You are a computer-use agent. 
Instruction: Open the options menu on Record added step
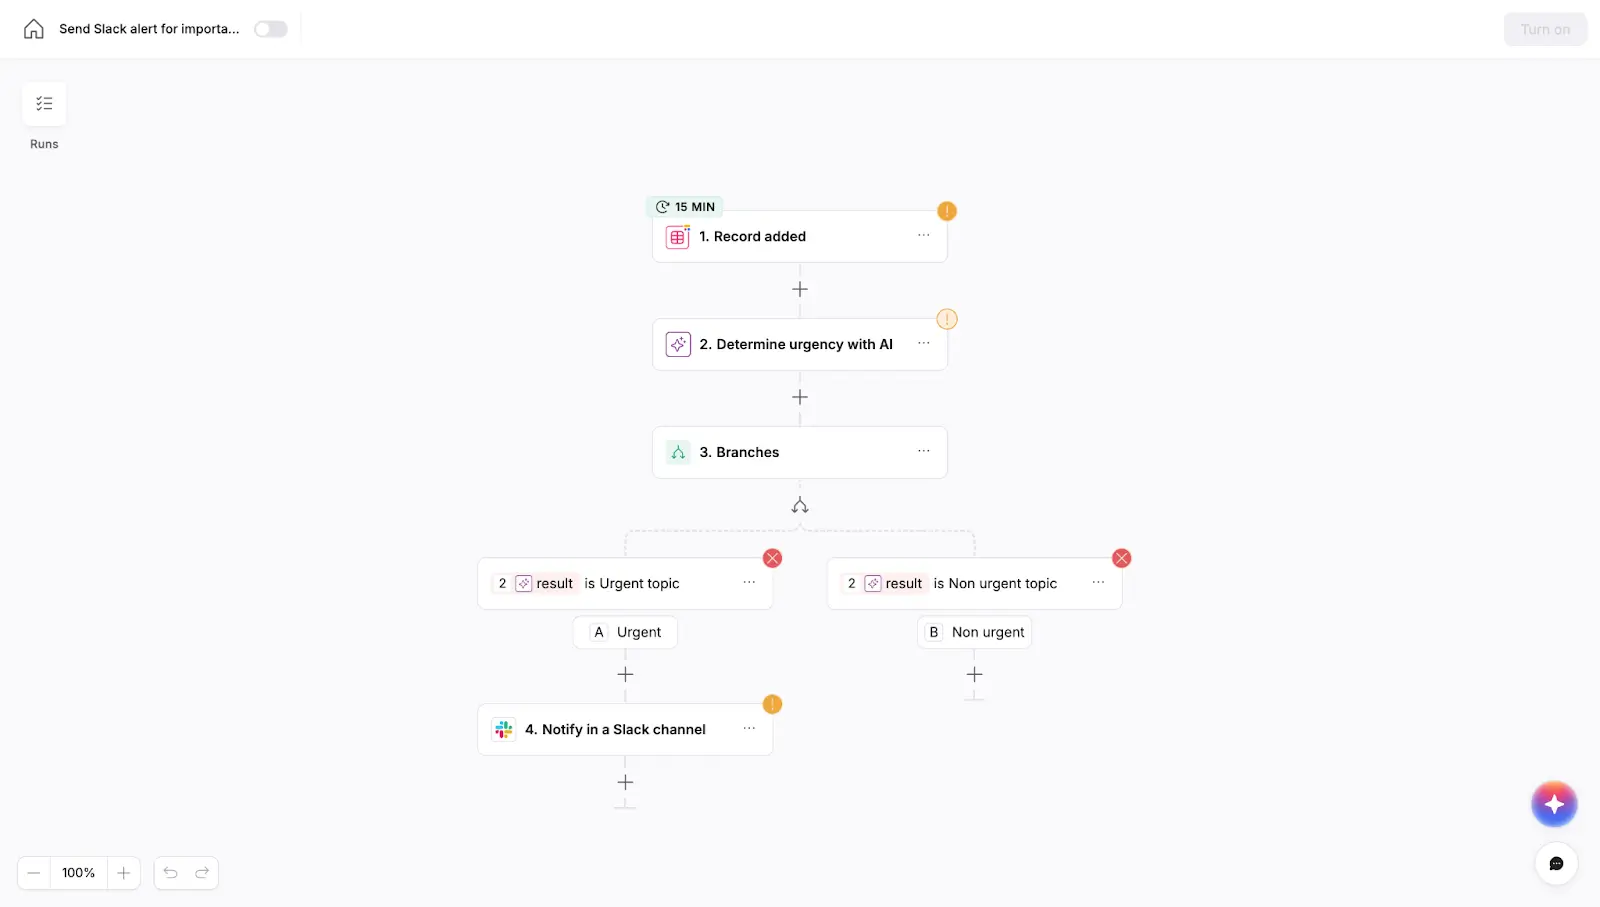[923, 236]
